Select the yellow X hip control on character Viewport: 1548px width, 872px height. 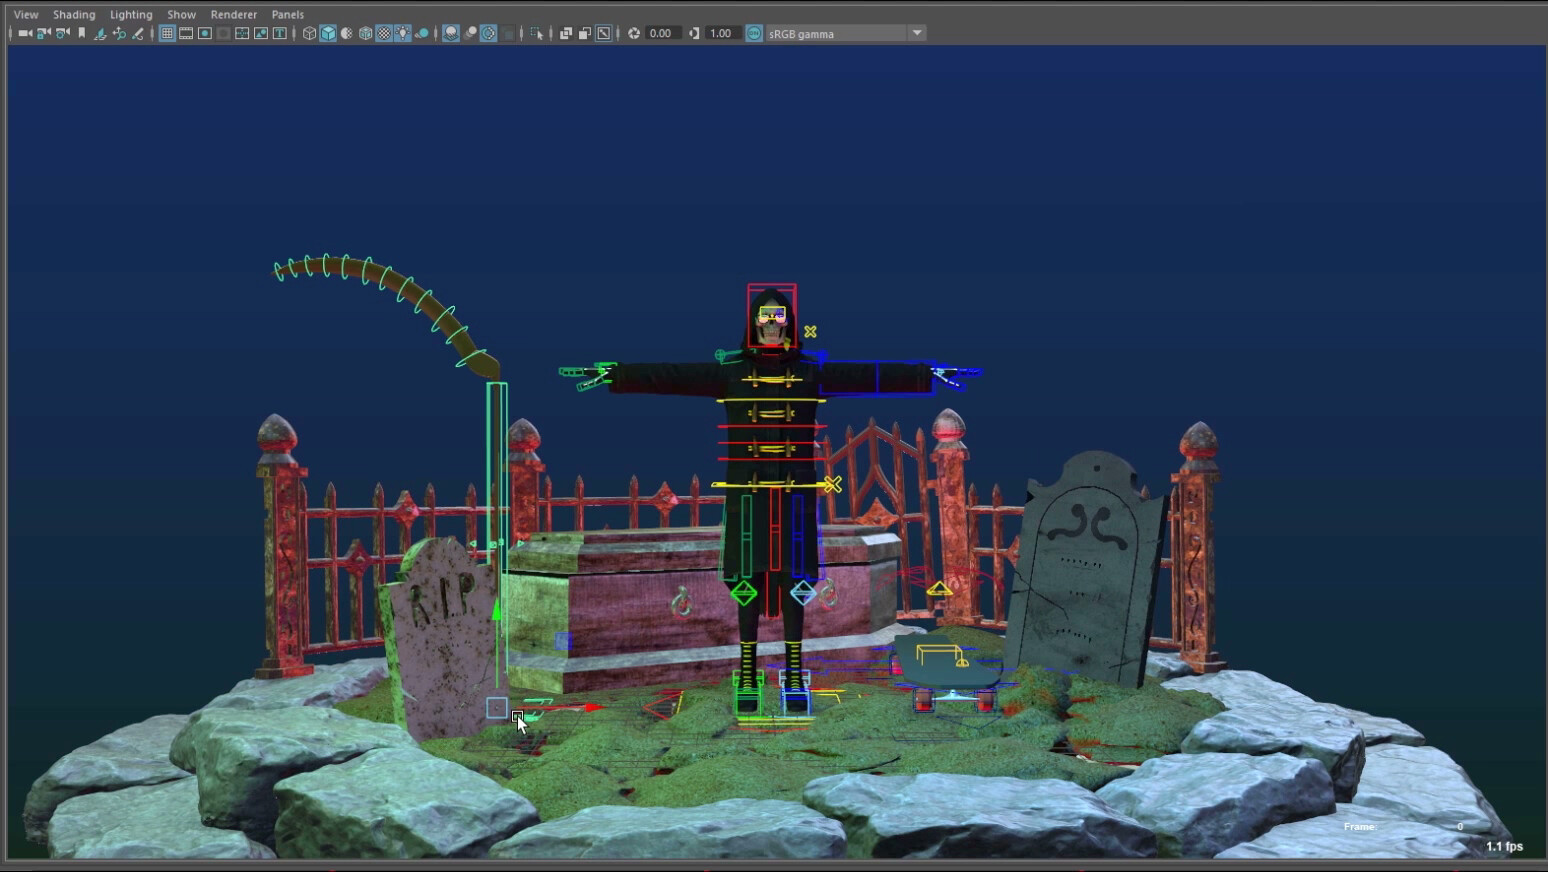tap(833, 484)
